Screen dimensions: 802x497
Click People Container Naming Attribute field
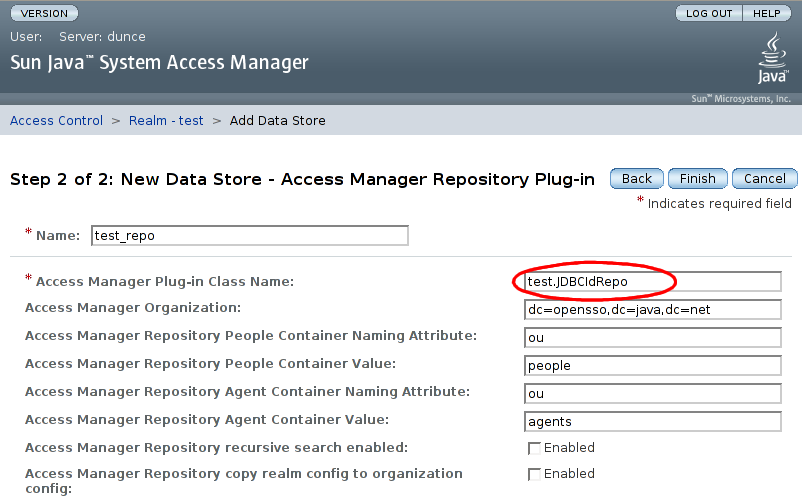click(x=653, y=338)
